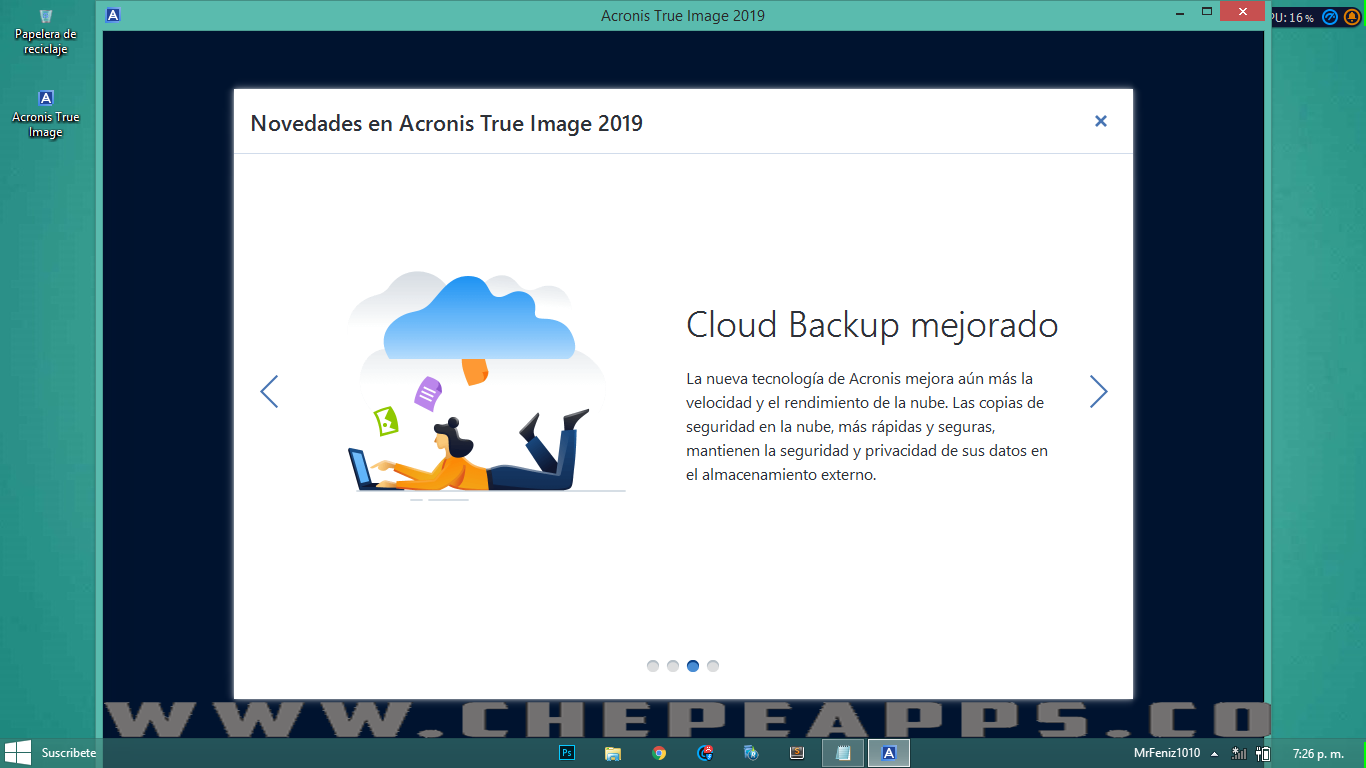This screenshot has height=768, width=1366.
Task: Switch to Acronis taskbar button
Action: point(889,753)
